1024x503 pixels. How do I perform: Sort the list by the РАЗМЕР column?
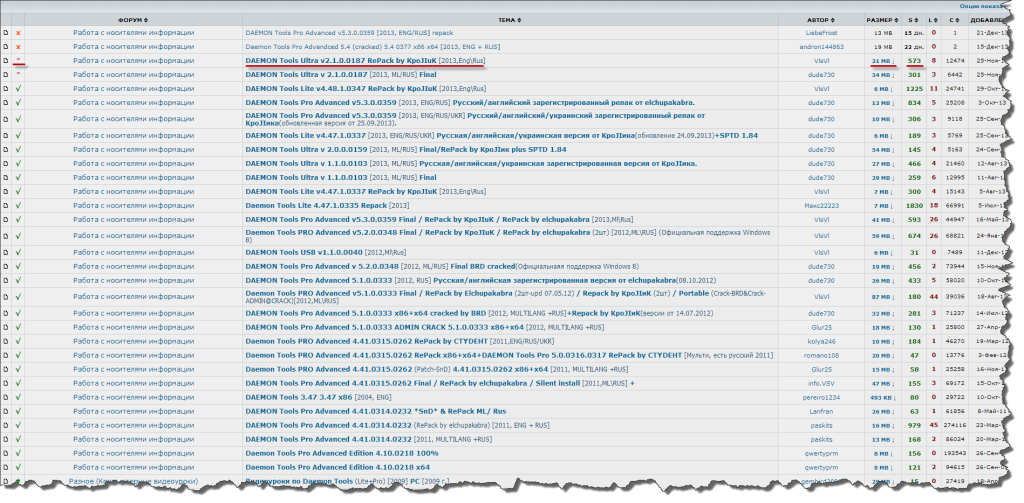pyautogui.click(x=883, y=20)
